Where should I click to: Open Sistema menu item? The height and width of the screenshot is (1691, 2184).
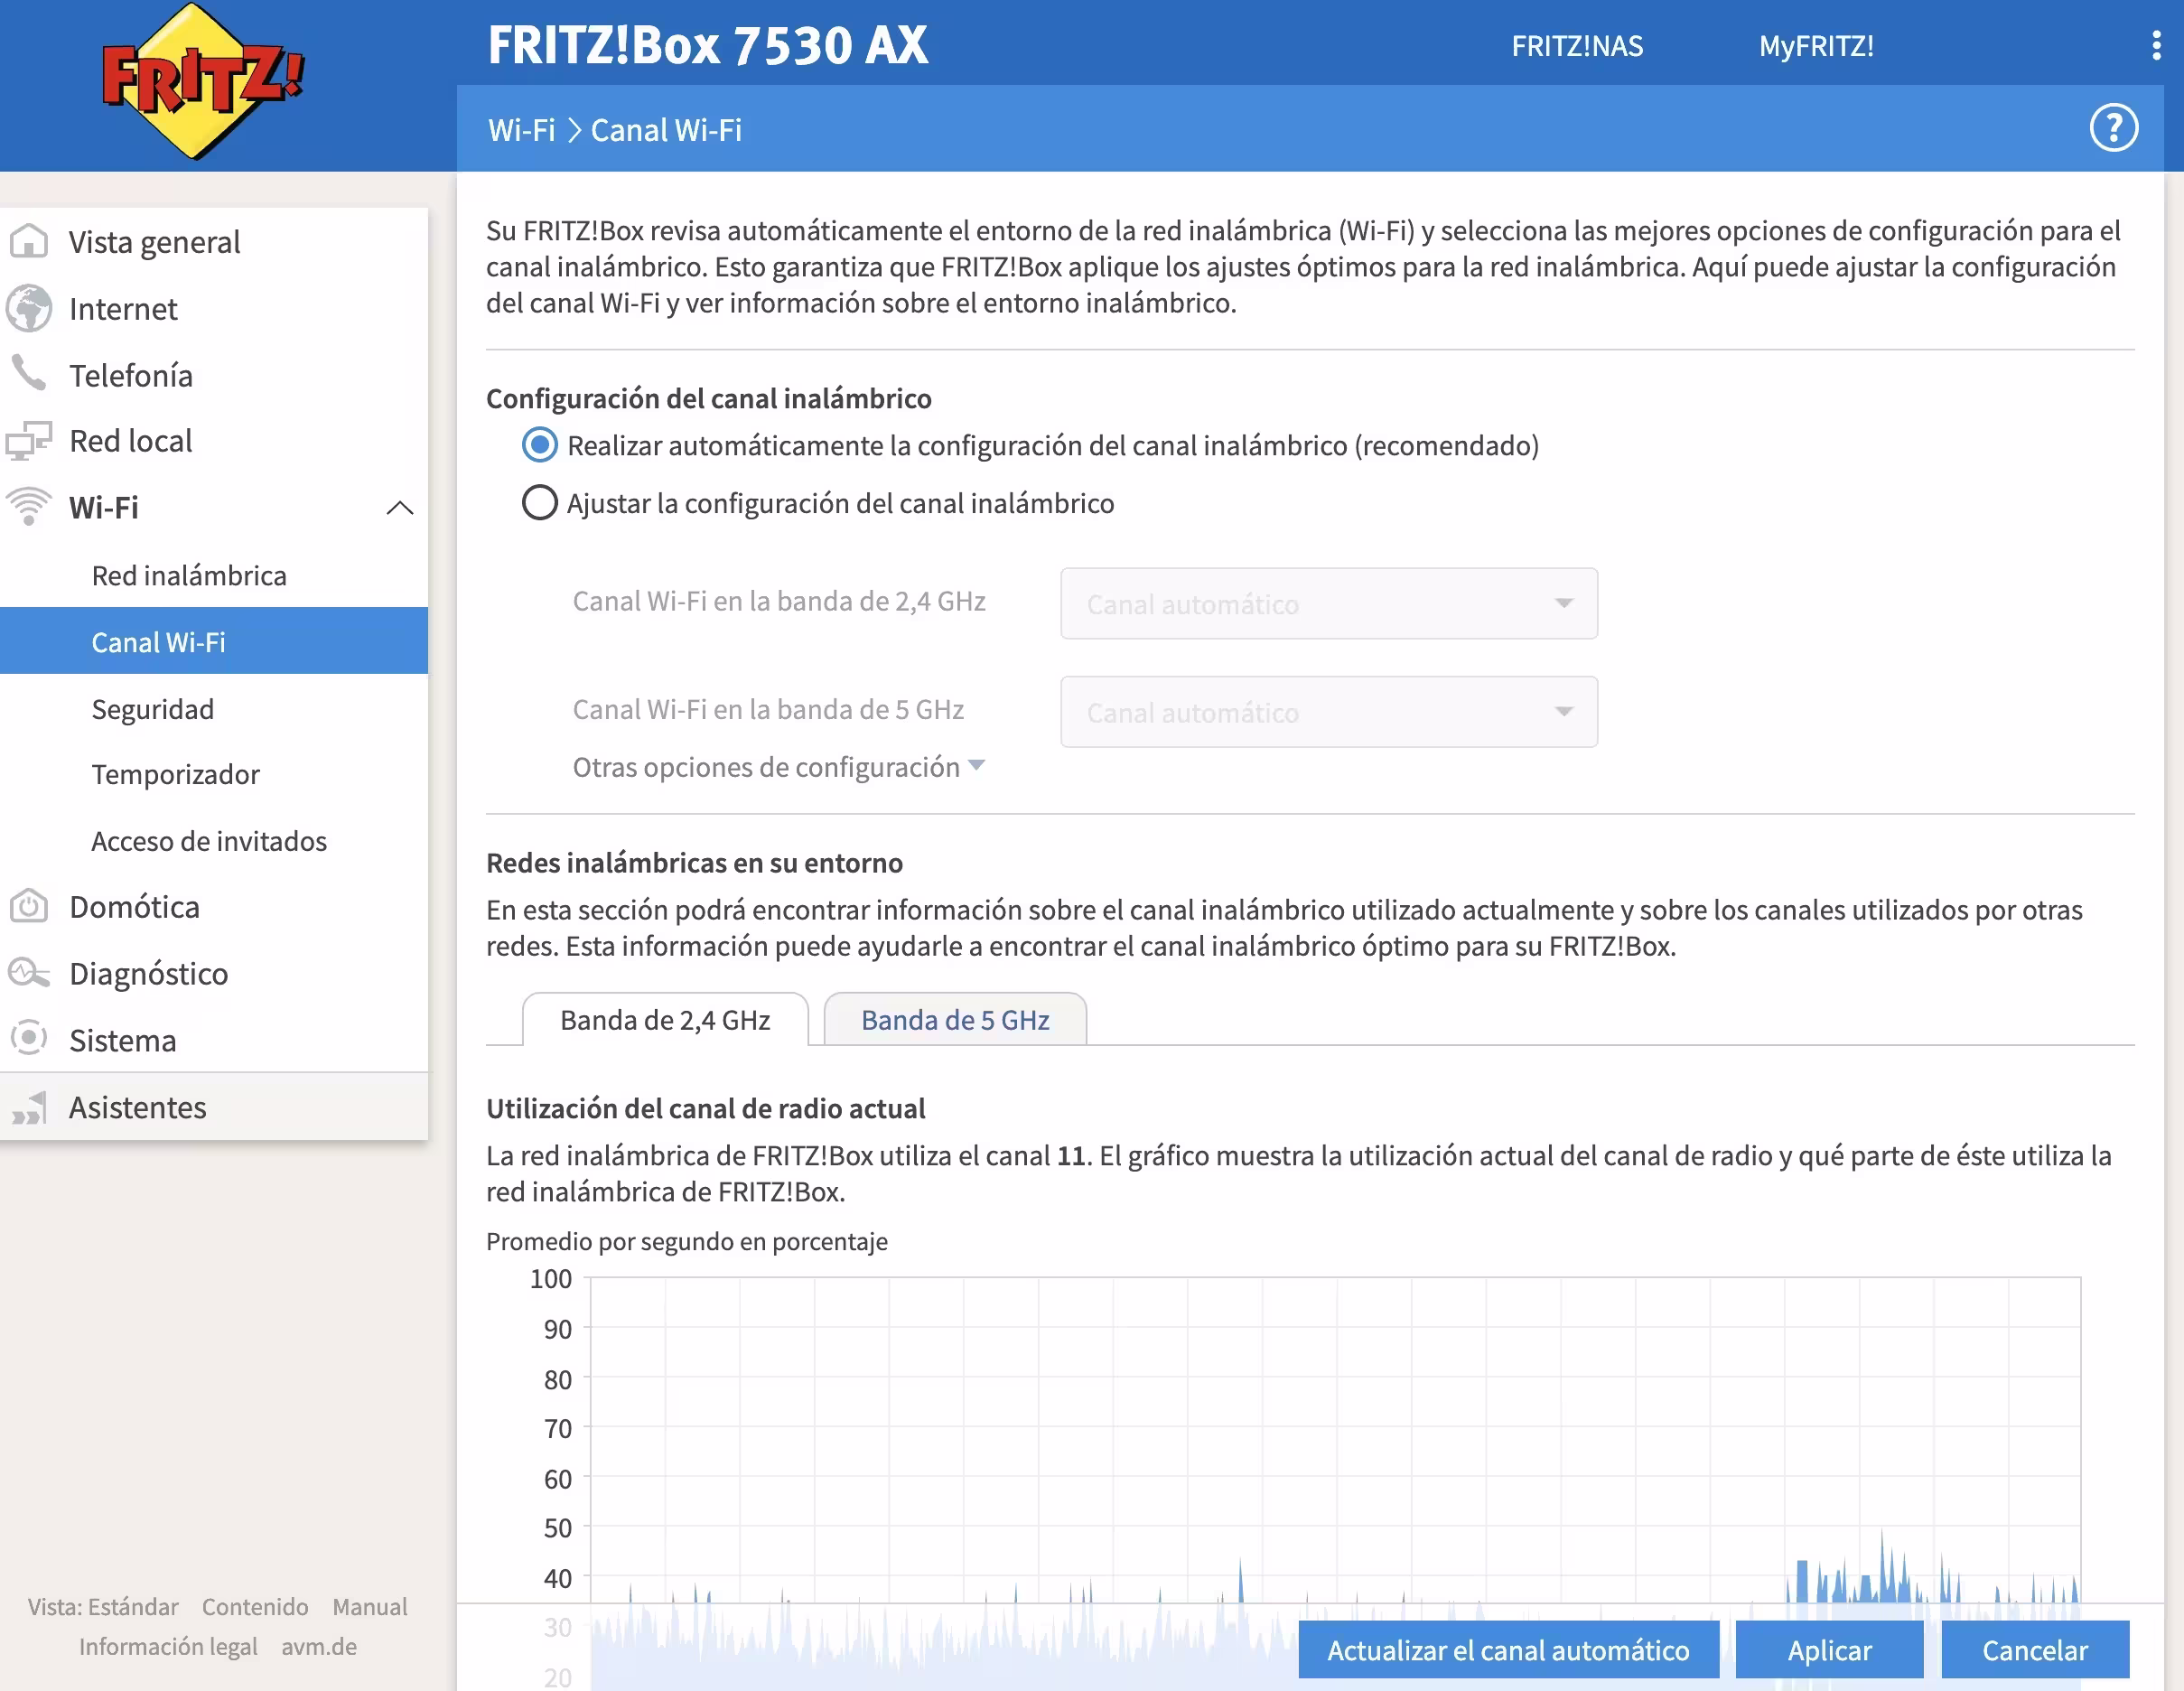click(x=214, y=1040)
